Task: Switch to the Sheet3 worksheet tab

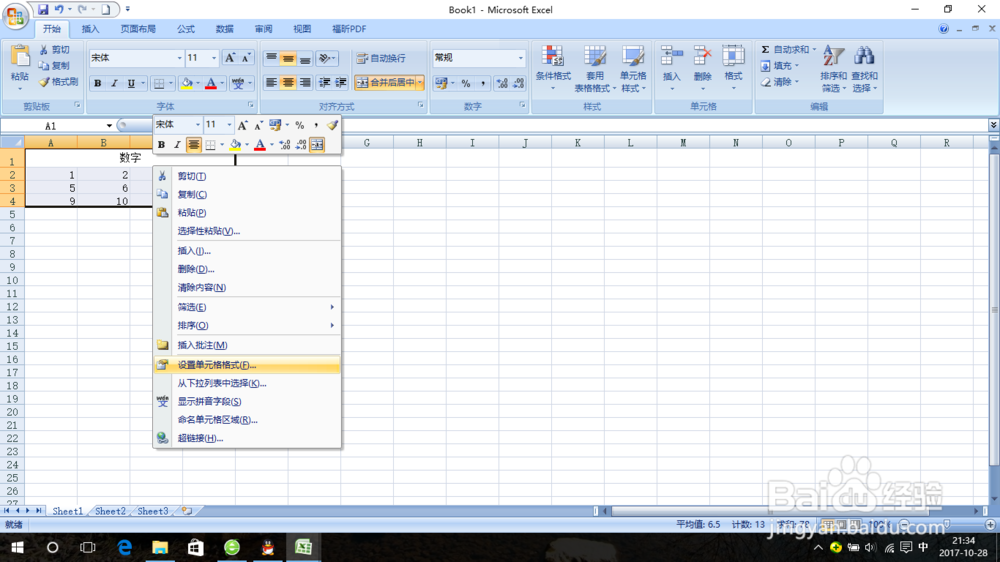Action: (153, 511)
